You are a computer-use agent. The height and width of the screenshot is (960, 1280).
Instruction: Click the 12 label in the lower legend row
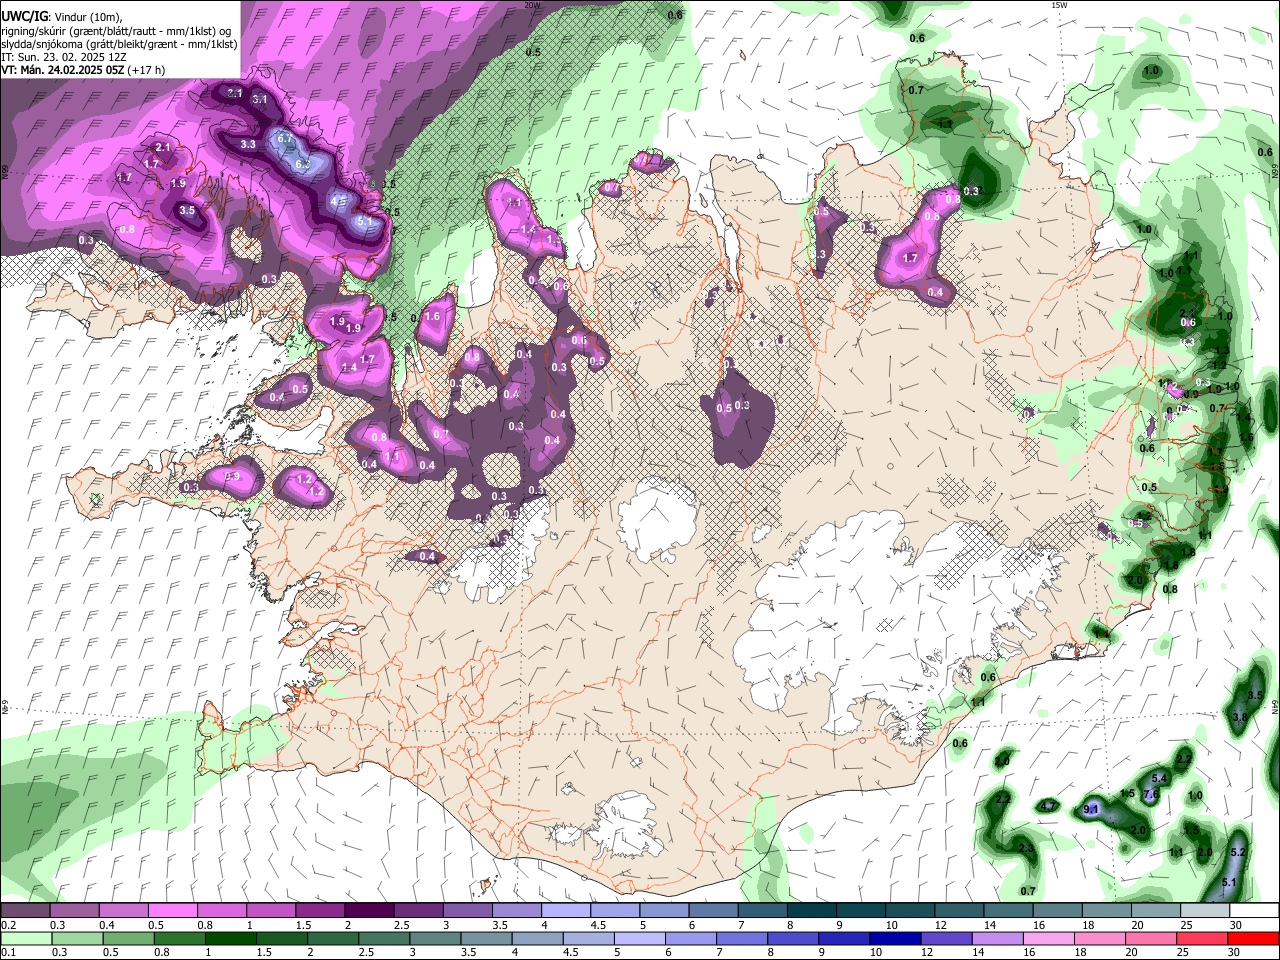tap(925, 953)
